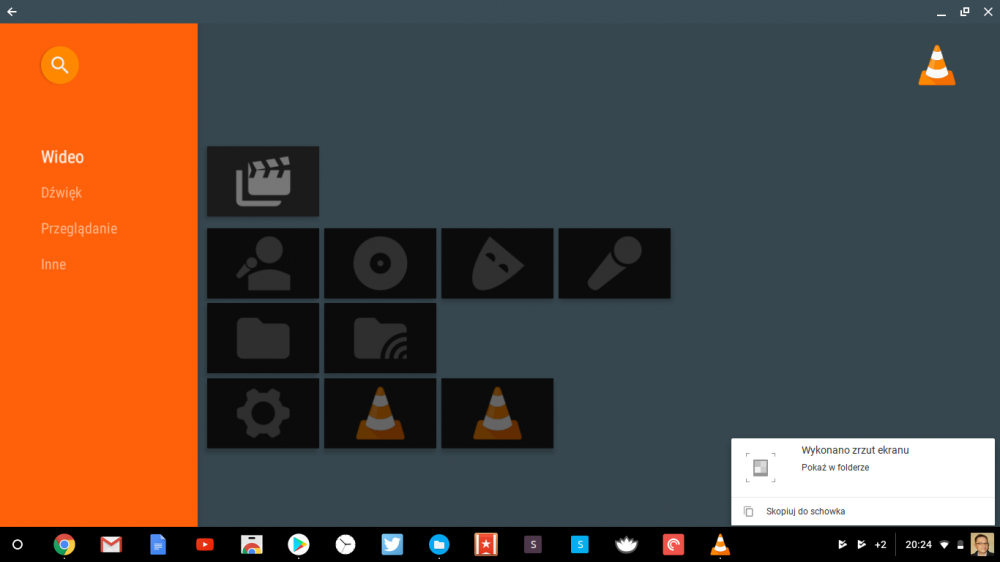Open the Chrome Web Store shelf icon

point(251,545)
